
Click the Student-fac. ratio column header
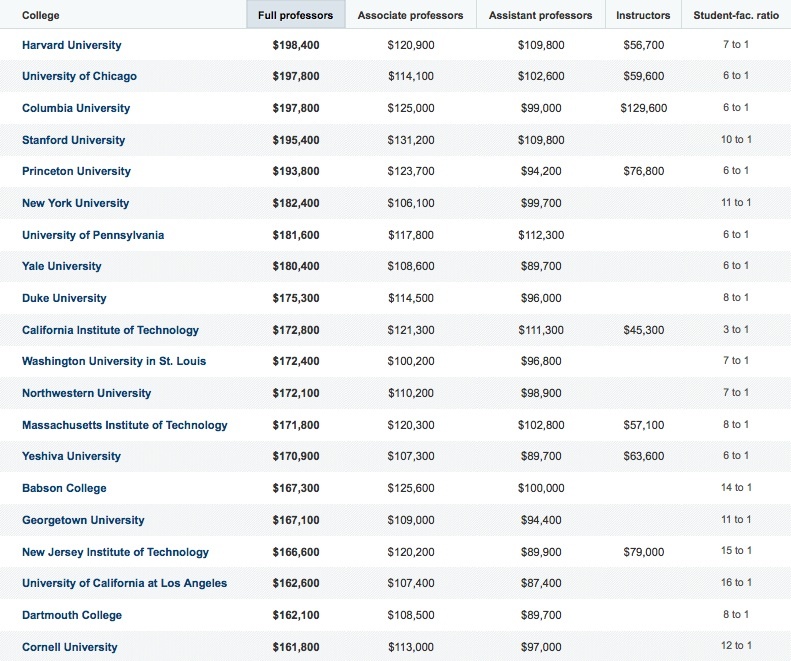coord(736,15)
